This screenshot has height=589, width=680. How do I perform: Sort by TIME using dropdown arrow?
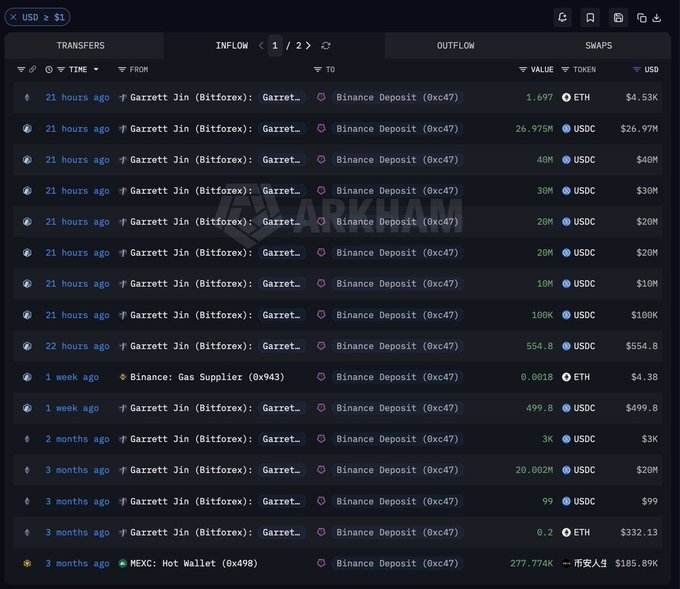tap(96, 69)
